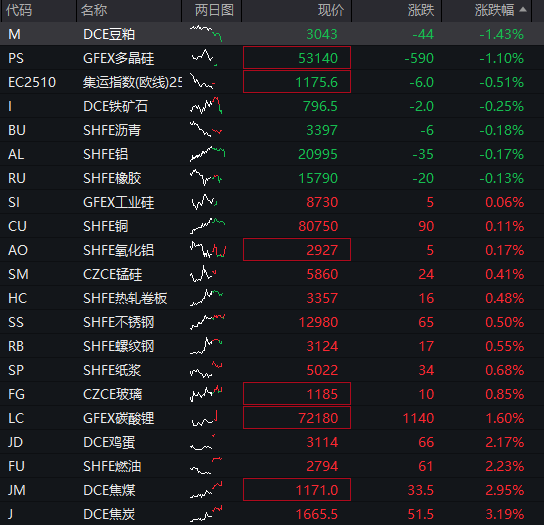Screen dimensions: 544x525
Task: Select the DCE豆粕 row name
Action: coord(109,34)
